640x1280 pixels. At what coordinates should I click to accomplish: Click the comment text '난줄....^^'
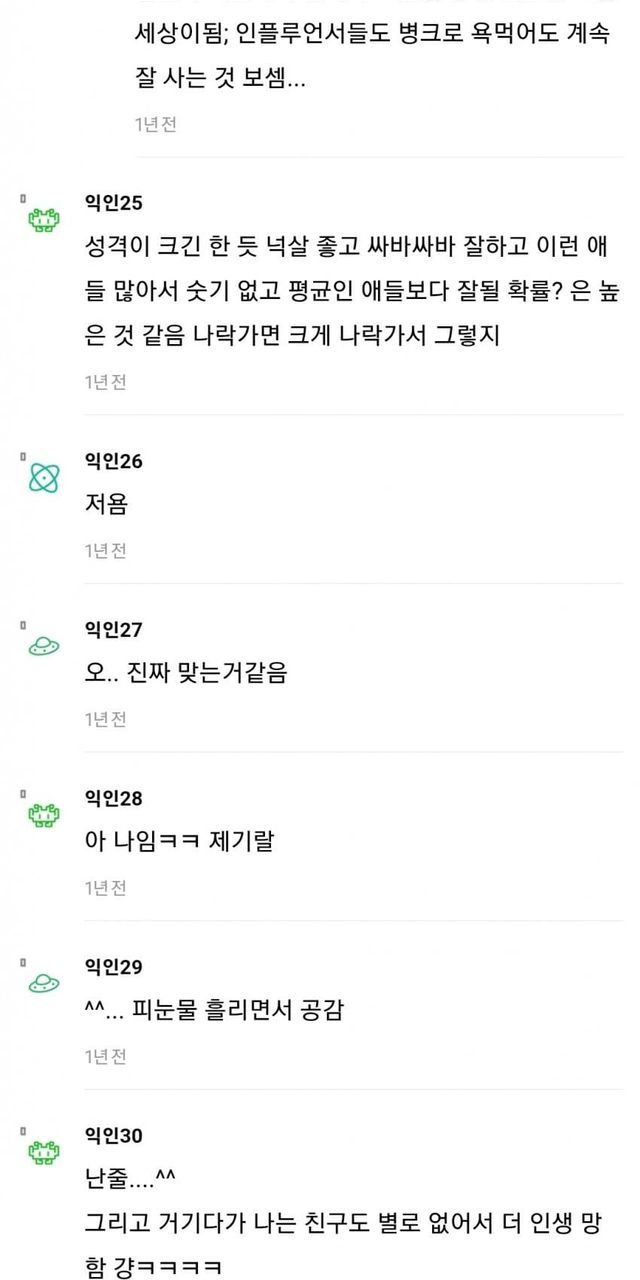(132, 1179)
